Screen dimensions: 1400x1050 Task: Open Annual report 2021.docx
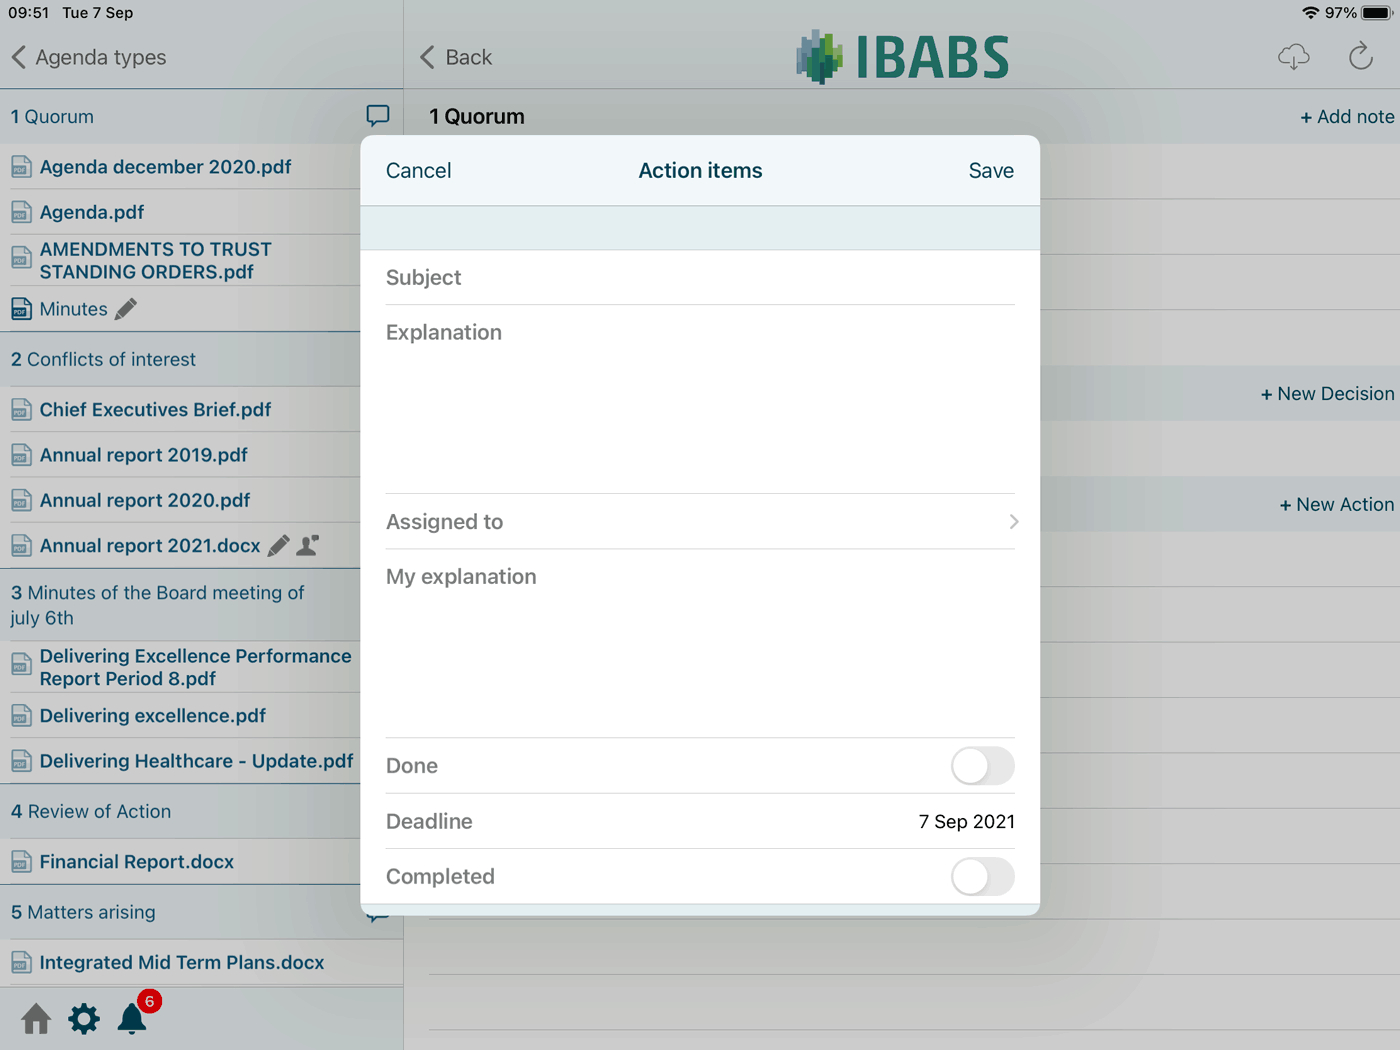(150, 545)
